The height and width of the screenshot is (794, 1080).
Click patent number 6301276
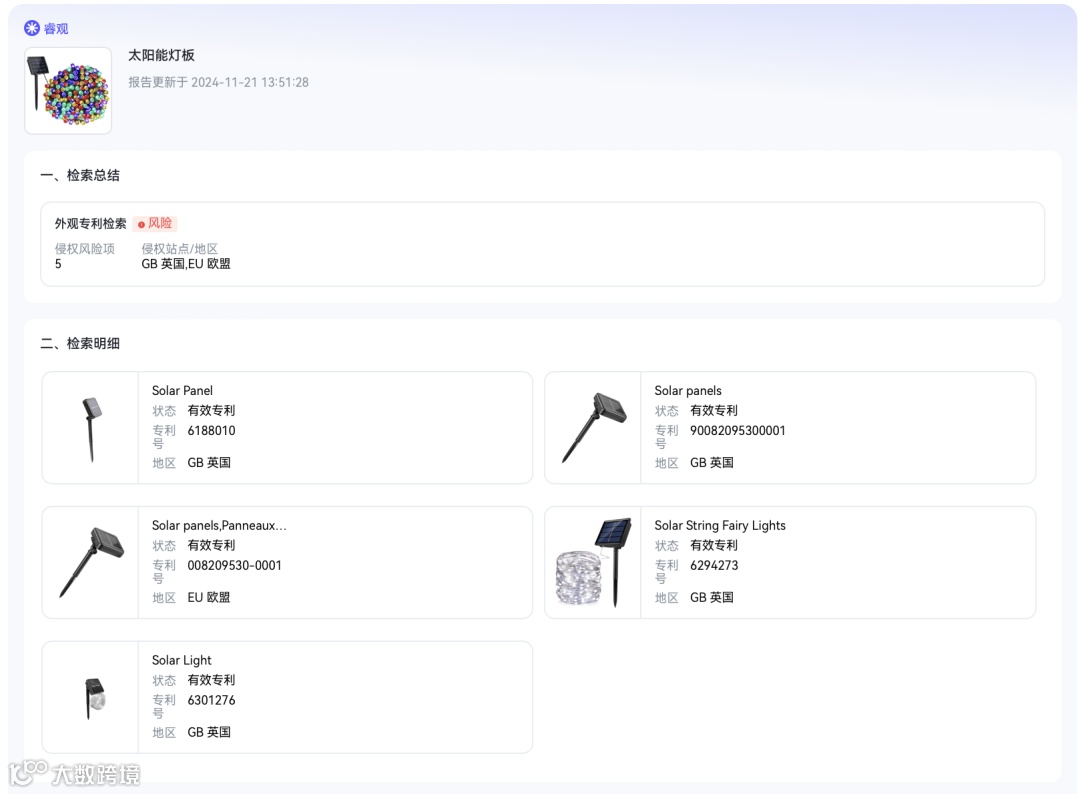(x=211, y=700)
